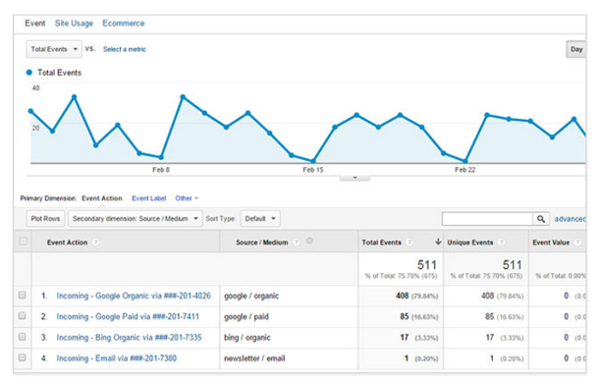Click the Day view button
The image size is (600, 385).
pyautogui.click(x=576, y=49)
